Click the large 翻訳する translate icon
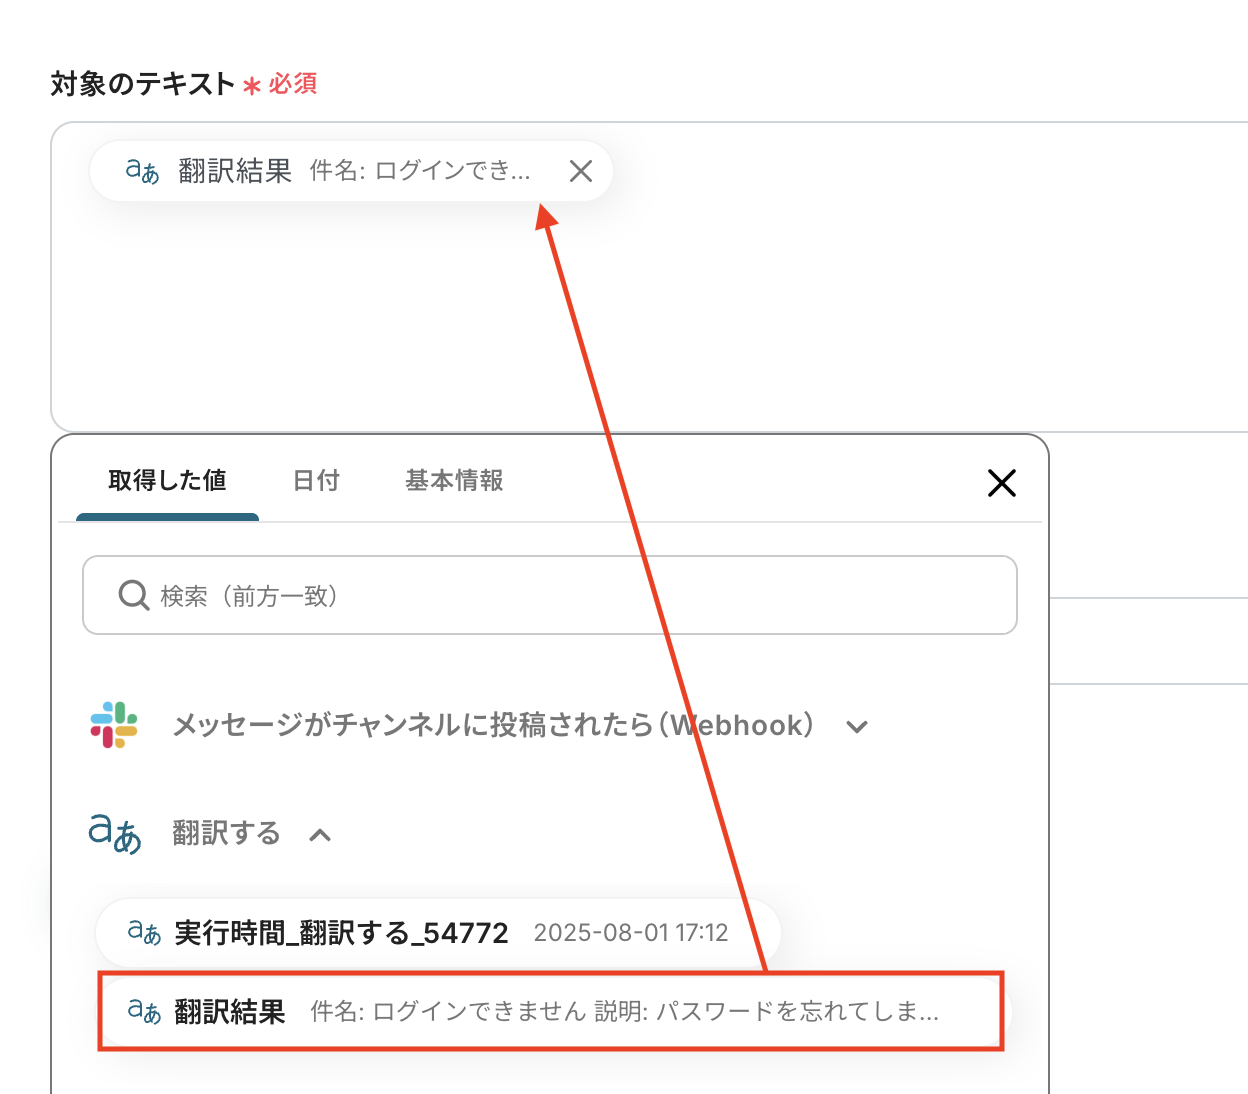The height and width of the screenshot is (1094, 1248). click(x=115, y=833)
